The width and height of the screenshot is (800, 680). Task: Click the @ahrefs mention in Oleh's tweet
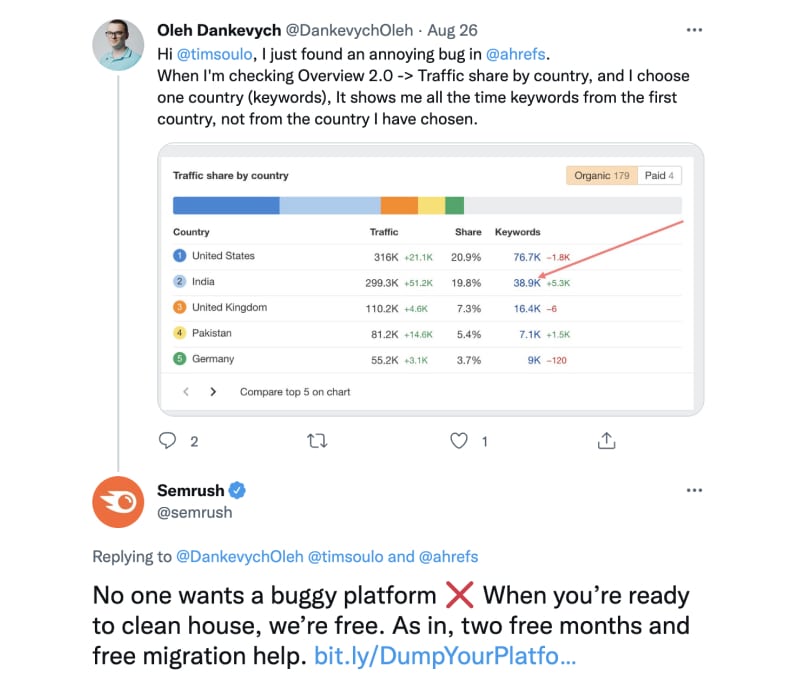[x=516, y=54]
